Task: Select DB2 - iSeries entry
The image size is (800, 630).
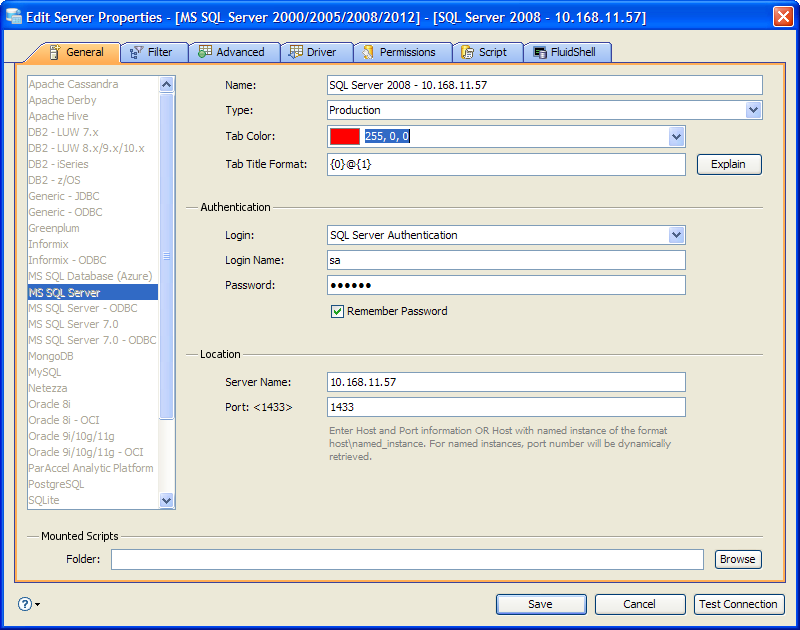Action: [x=58, y=164]
